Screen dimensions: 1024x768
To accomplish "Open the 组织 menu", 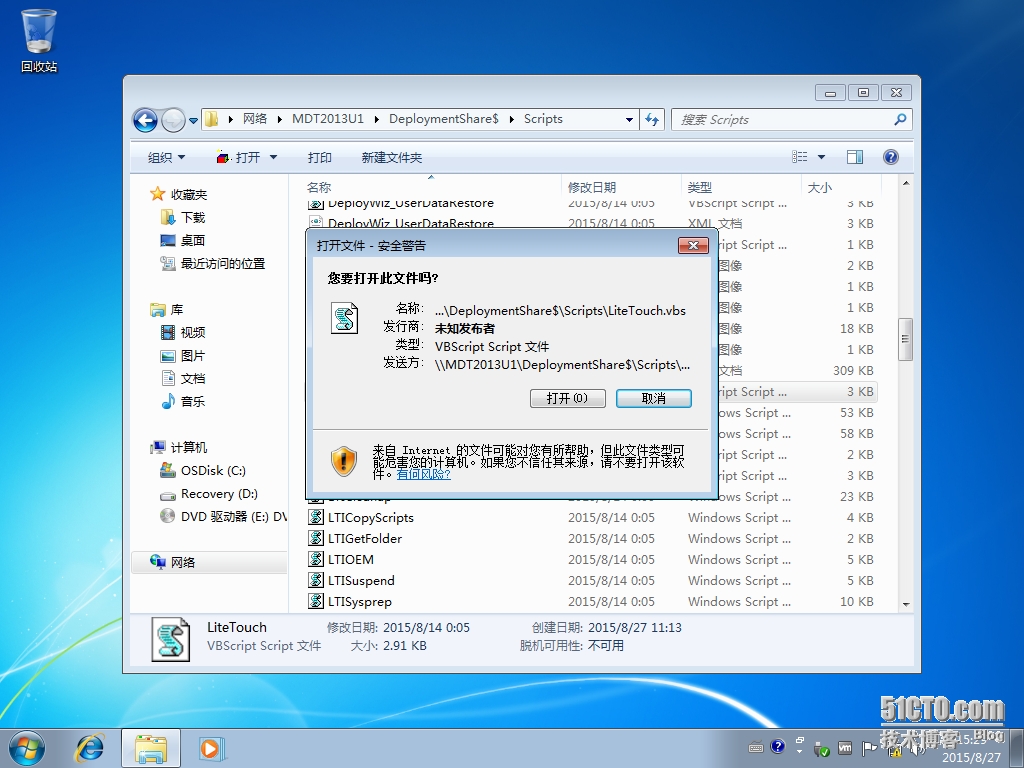I will point(166,157).
